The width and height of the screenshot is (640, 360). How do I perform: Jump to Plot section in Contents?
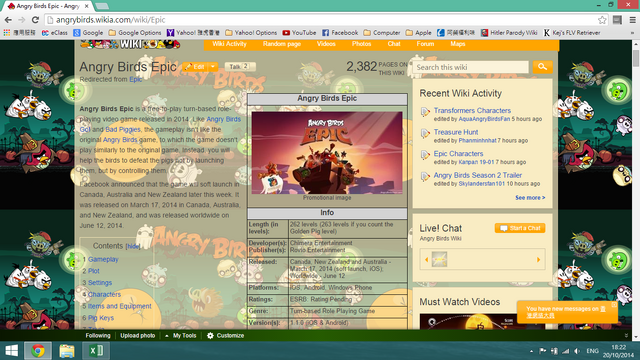[x=93, y=271]
